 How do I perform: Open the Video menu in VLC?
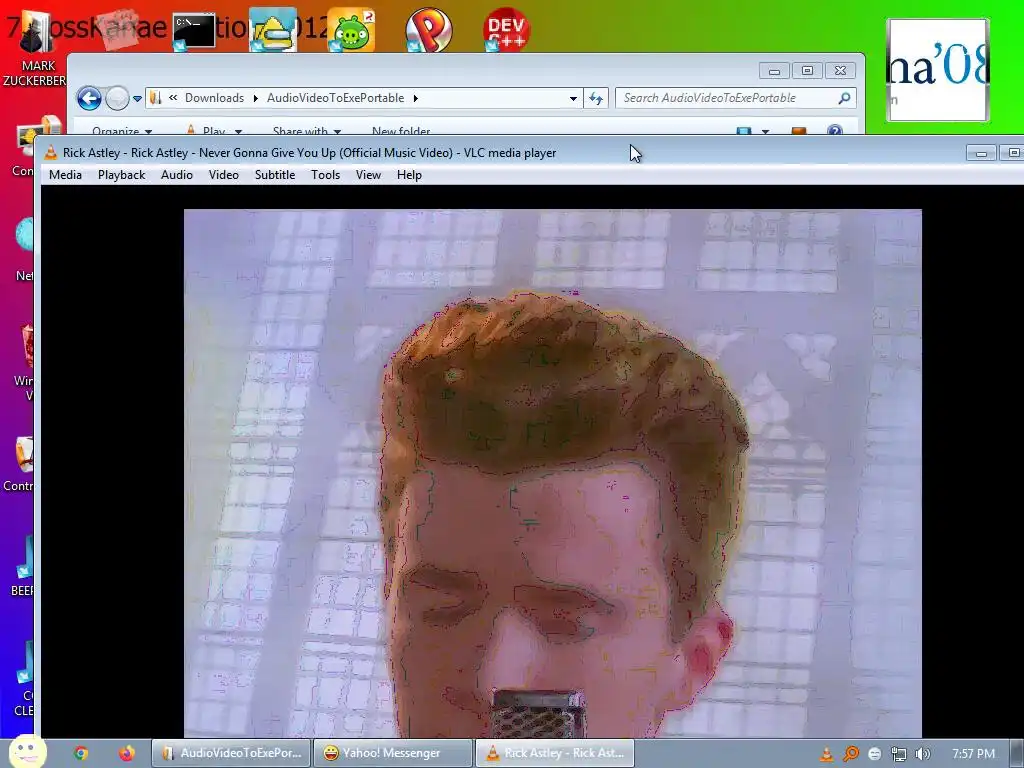coord(223,175)
